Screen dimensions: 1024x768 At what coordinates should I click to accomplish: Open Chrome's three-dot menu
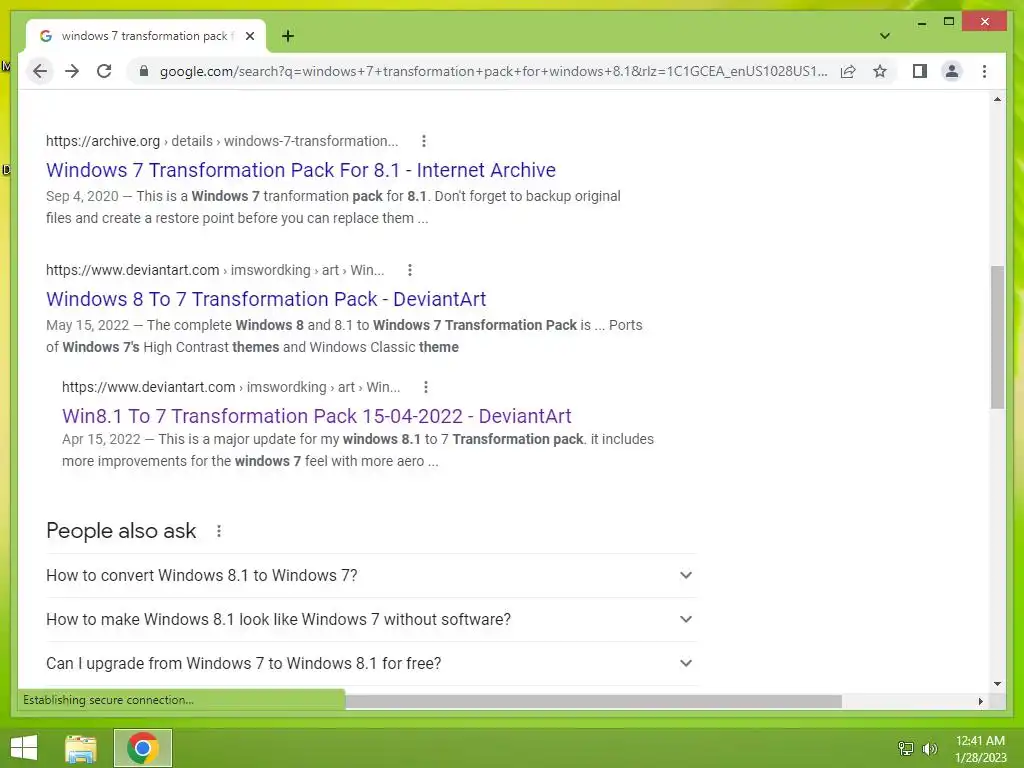pos(984,71)
